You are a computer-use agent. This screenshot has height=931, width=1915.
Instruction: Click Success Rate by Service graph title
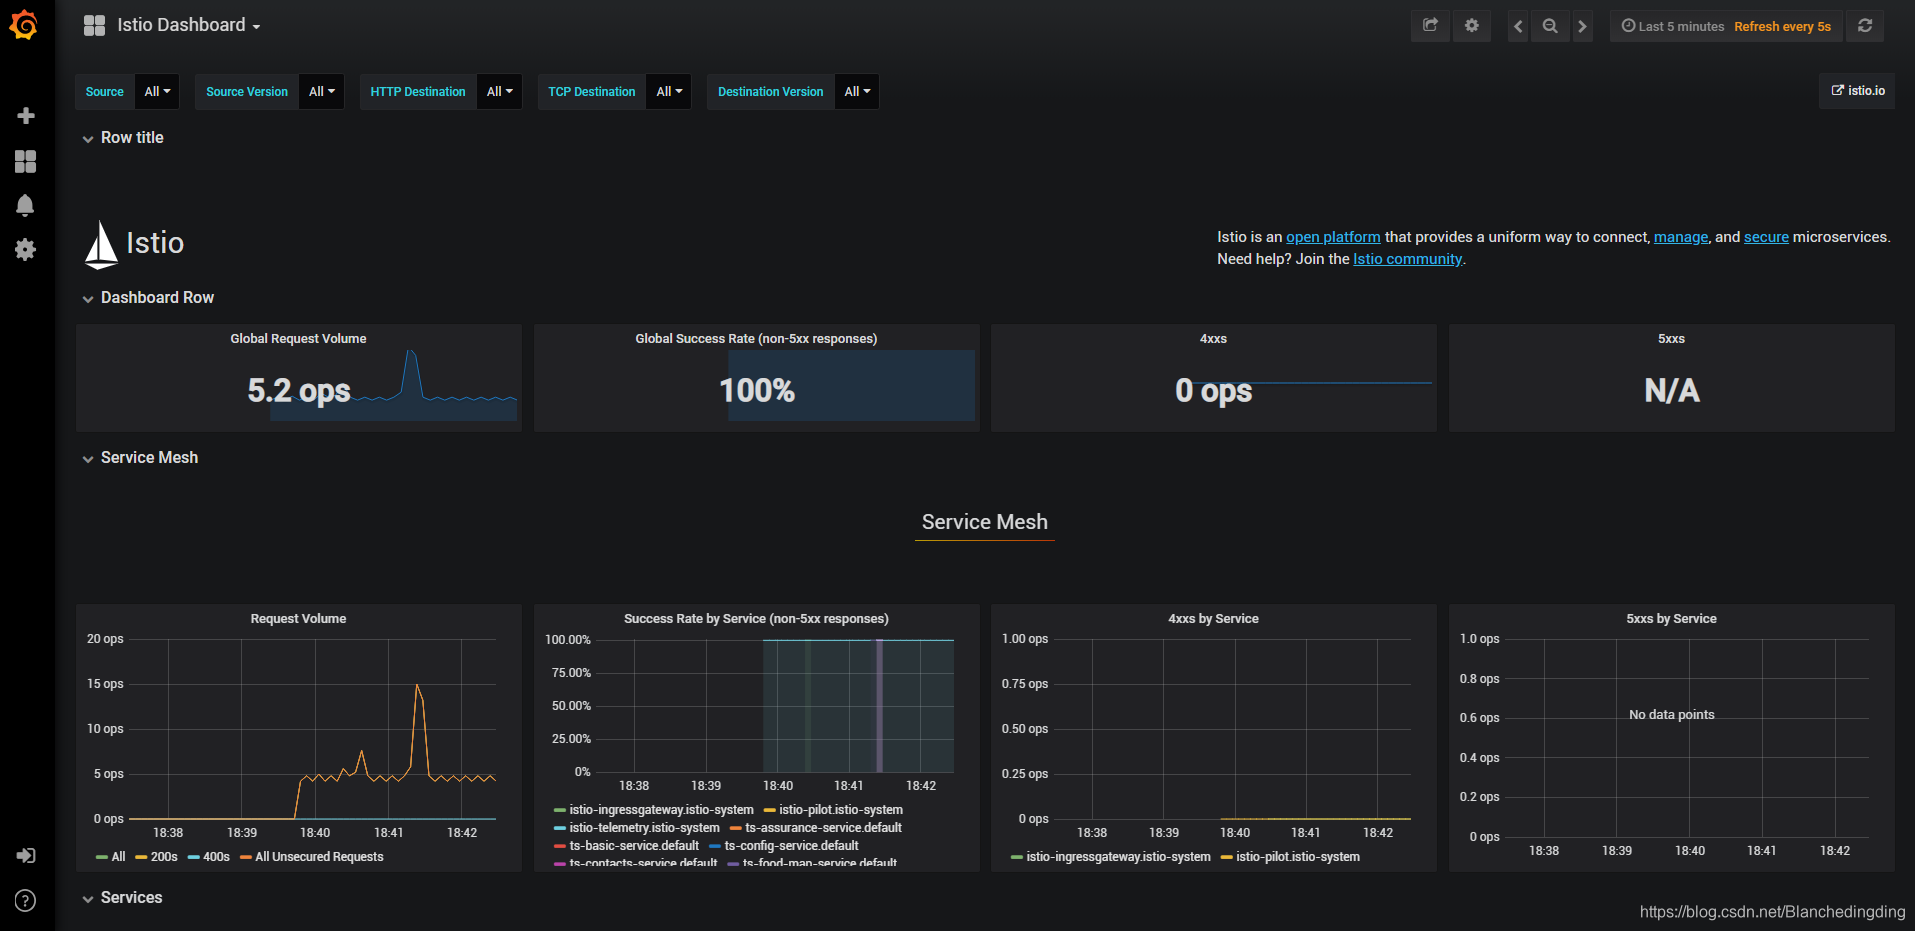click(x=756, y=619)
